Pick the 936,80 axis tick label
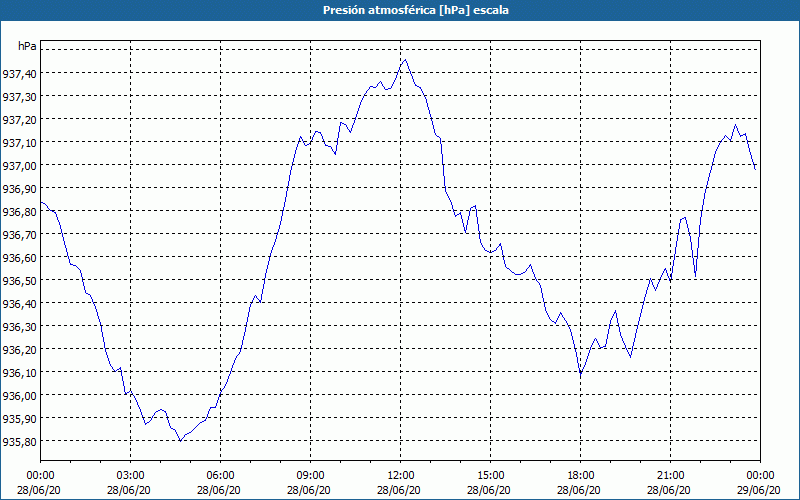Image resolution: width=800 pixels, height=500 pixels. point(20,212)
